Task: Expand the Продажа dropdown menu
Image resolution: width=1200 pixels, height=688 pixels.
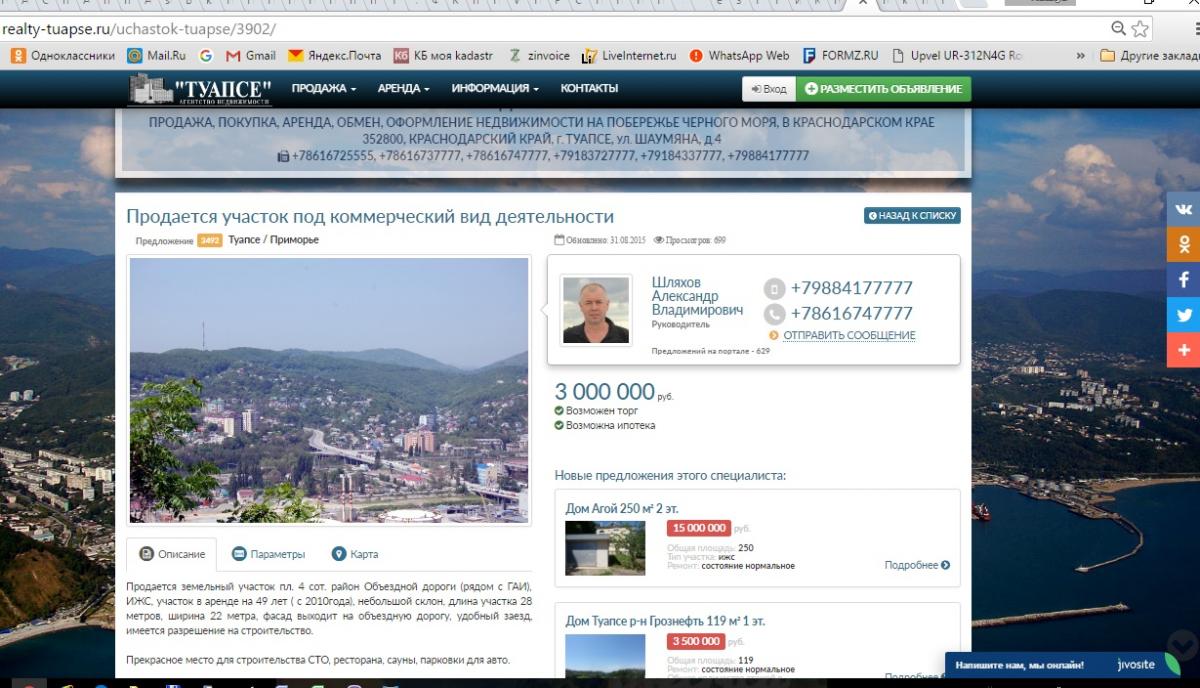Action: [x=323, y=89]
